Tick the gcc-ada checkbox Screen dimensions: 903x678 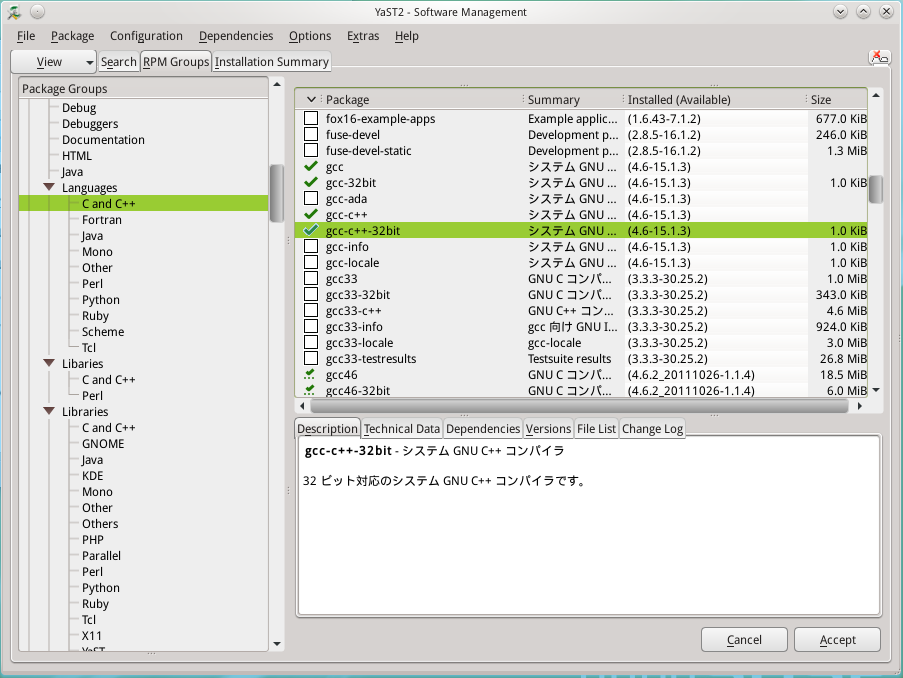[x=311, y=198]
